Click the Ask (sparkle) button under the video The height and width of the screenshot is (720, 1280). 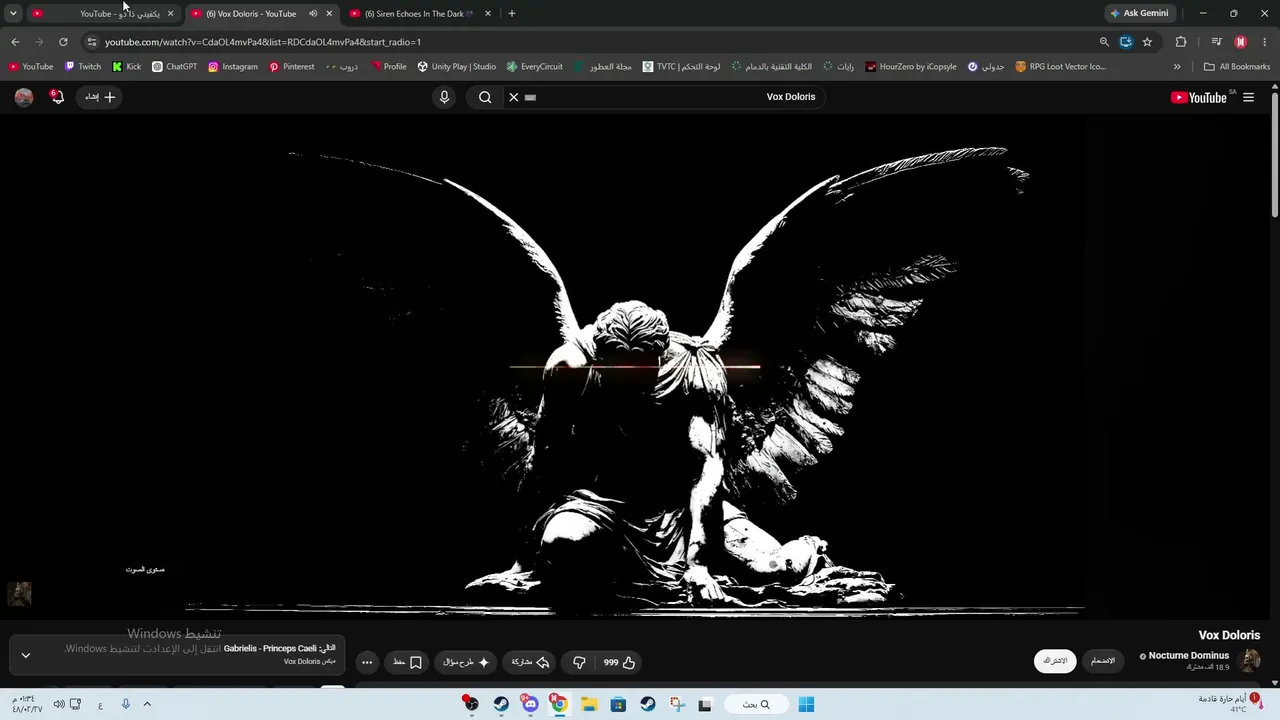coord(466,662)
